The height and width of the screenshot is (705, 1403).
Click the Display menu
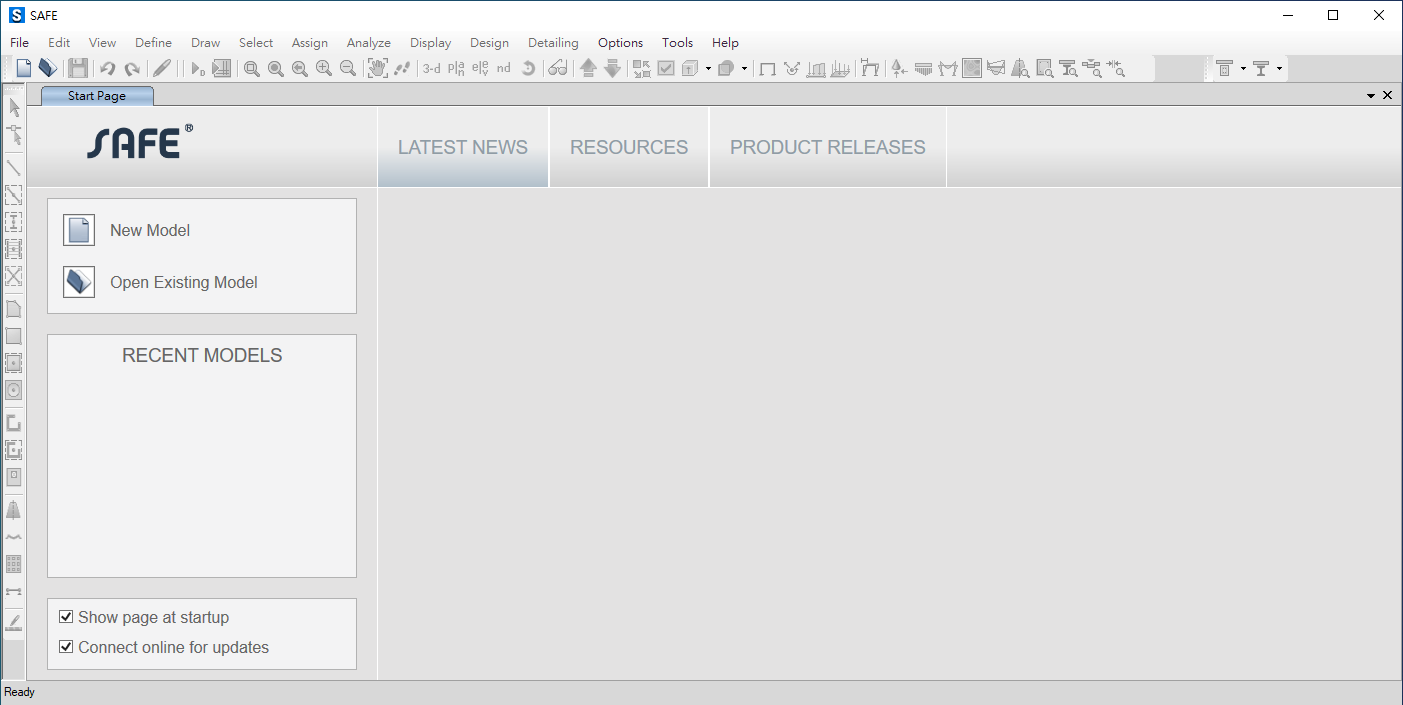tap(430, 42)
